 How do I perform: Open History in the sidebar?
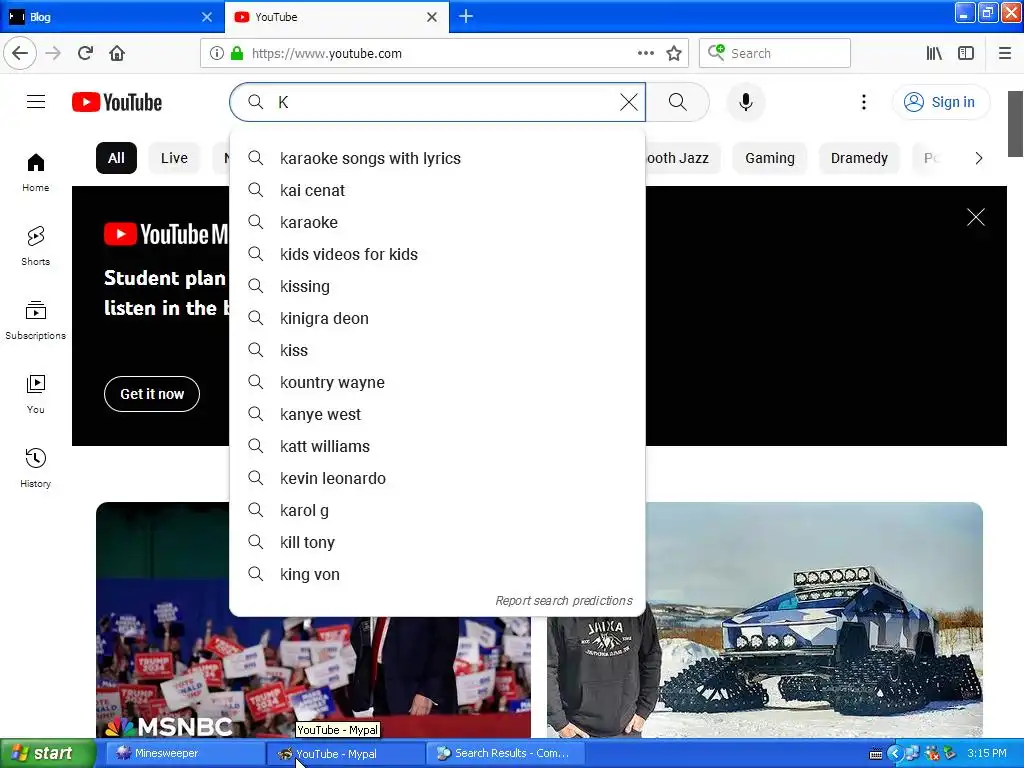(x=36, y=468)
